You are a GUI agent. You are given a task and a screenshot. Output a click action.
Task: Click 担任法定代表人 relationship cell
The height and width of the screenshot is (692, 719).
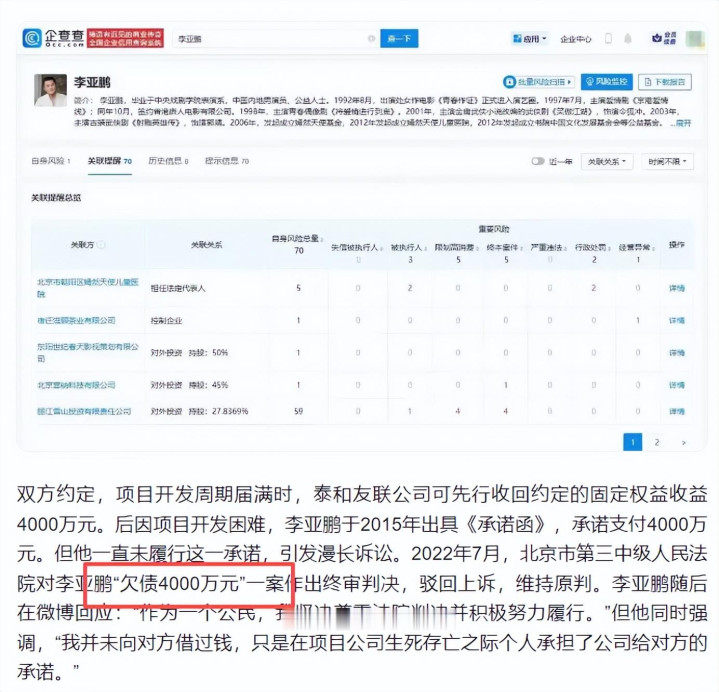click(x=178, y=288)
